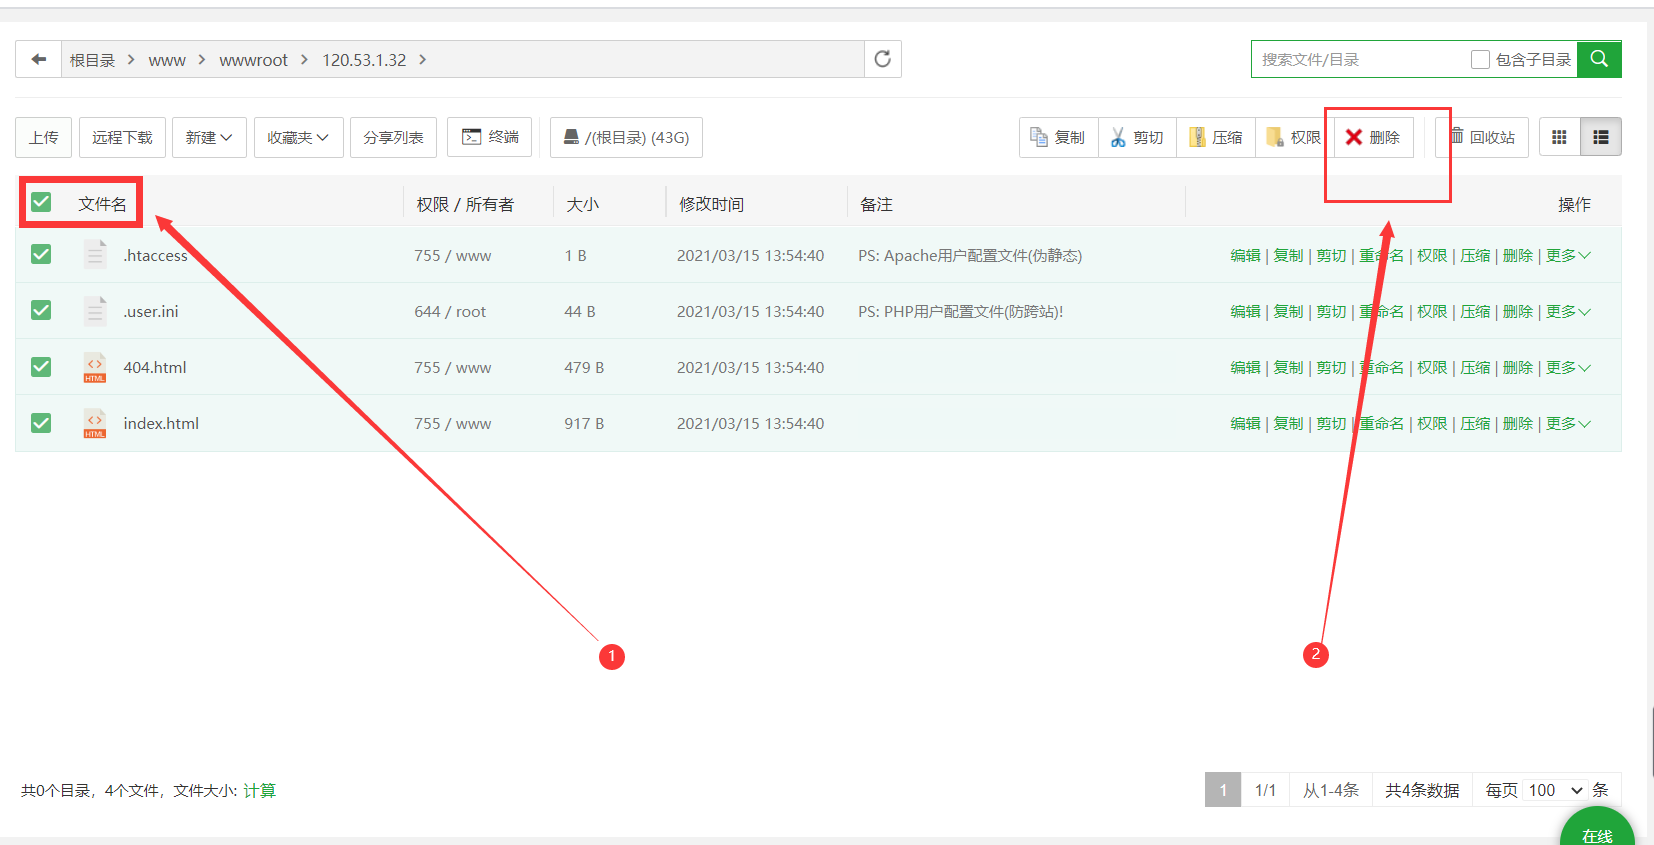Open the 更多 menu for 404.html
Viewport: 1654px width, 845px height.
coord(1568,367)
